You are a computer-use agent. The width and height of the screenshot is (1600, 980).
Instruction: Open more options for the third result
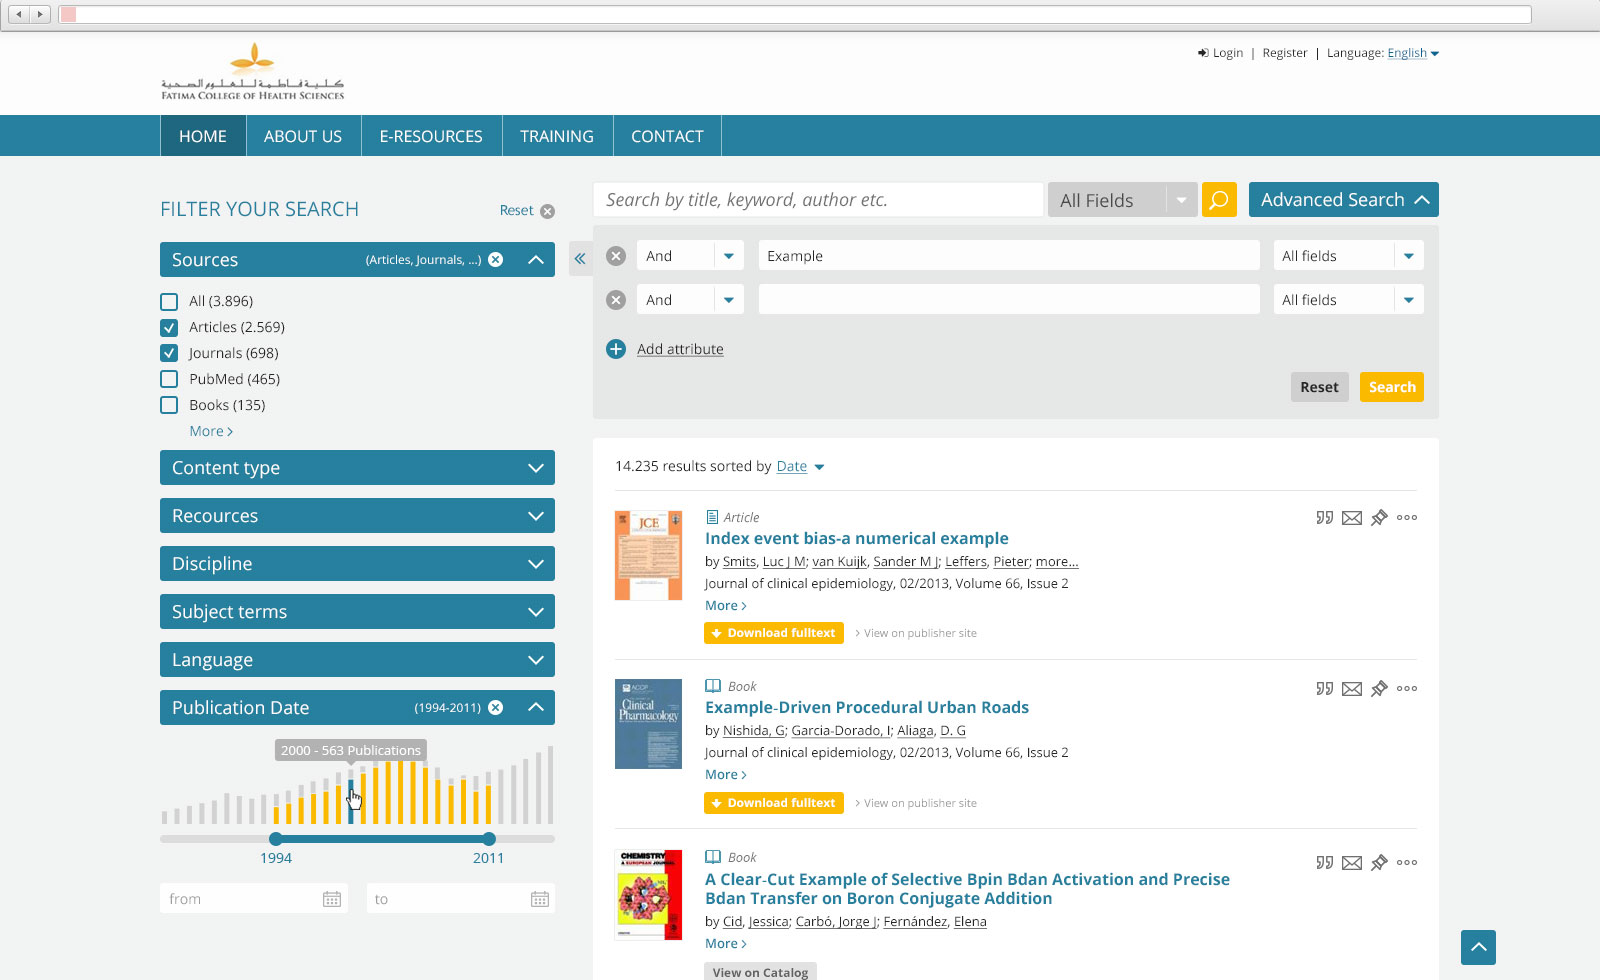click(1406, 862)
